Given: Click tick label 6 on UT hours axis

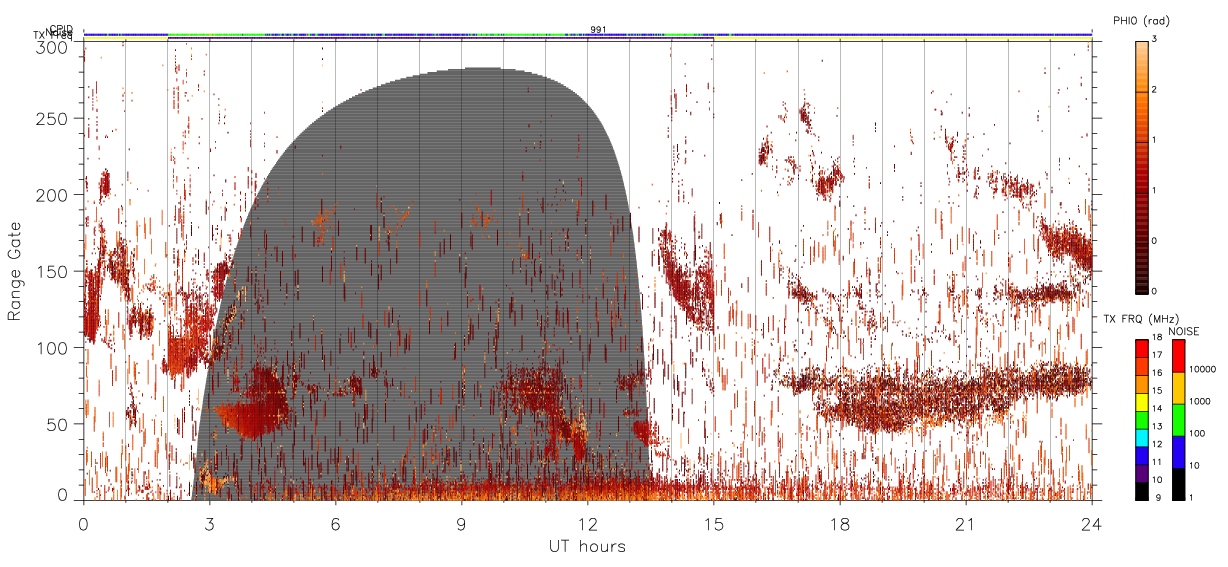Looking at the screenshot, I should pyautogui.click(x=336, y=524).
